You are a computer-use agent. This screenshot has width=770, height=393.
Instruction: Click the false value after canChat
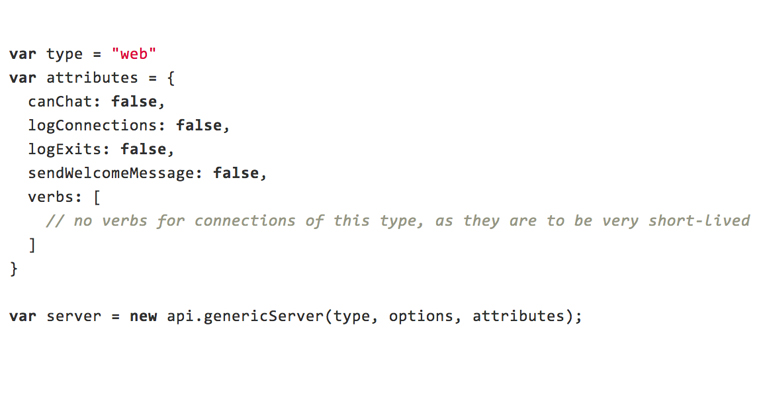(x=134, y=102)
